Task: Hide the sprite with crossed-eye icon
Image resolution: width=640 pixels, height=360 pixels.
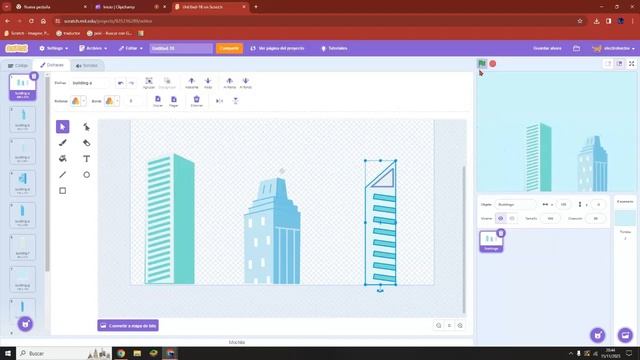Action: coord(512,218)
